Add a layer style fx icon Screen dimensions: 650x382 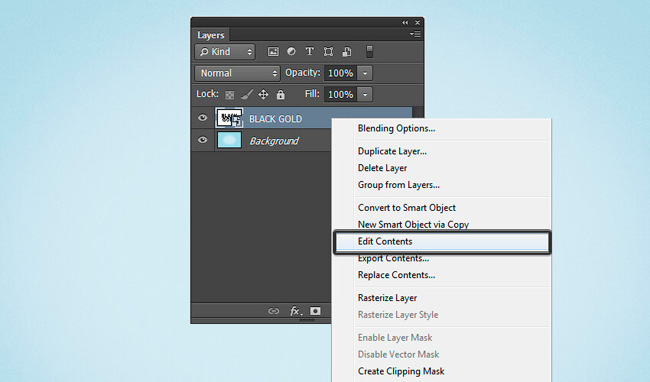[x=295, y=311]
